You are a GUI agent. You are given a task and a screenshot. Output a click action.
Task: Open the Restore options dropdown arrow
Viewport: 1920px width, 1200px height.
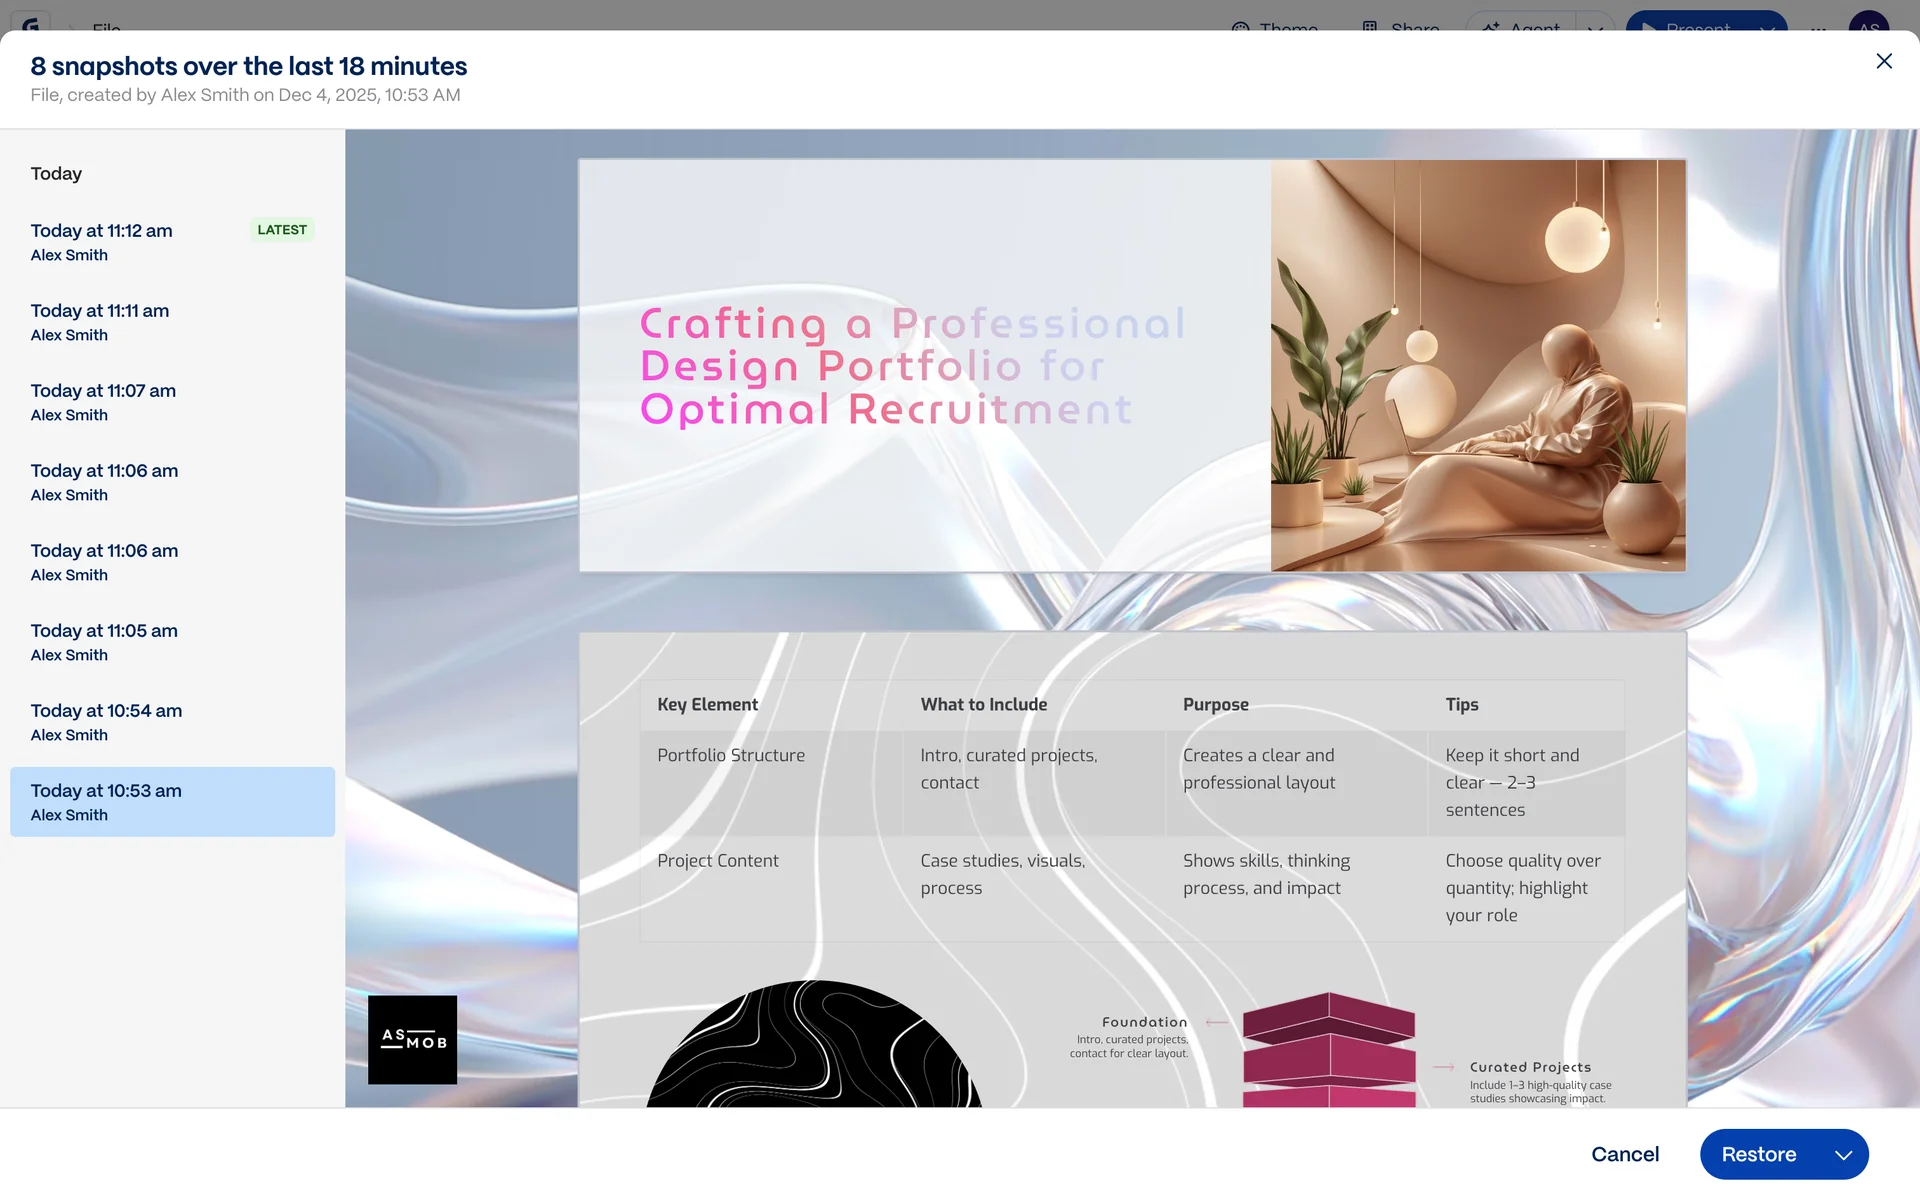pos(1843,1155)
